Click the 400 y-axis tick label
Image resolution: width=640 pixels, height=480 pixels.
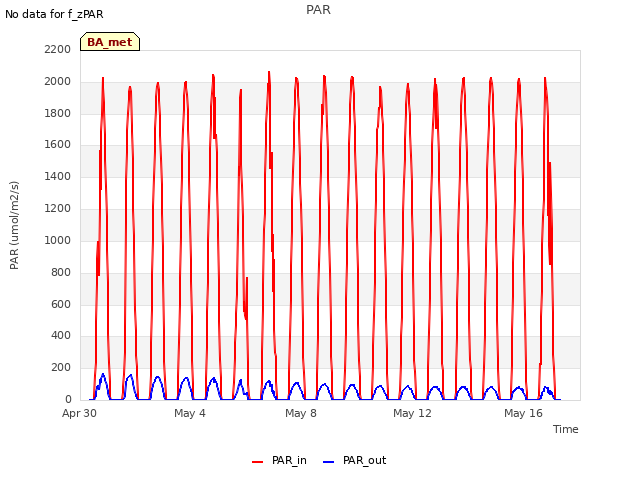[61, 336]
